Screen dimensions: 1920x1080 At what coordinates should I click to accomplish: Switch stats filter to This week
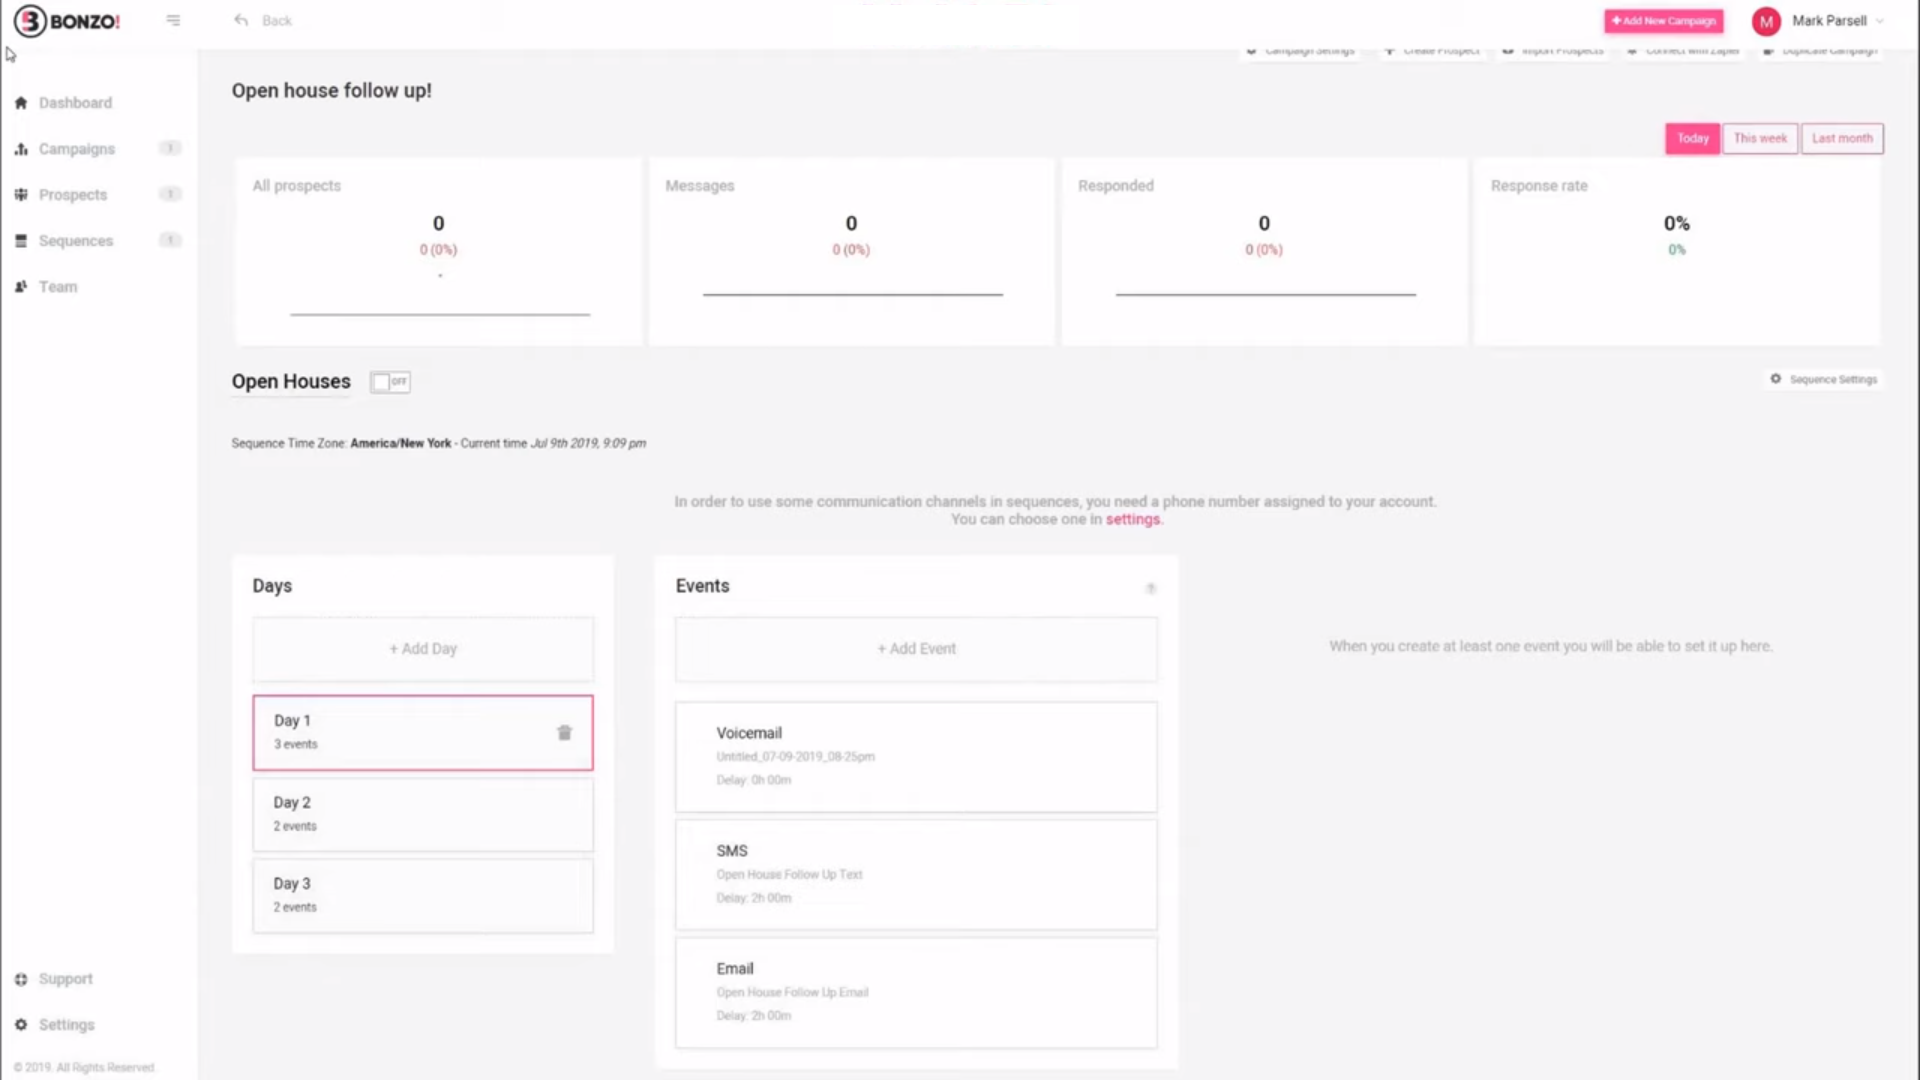(1760, 138)
